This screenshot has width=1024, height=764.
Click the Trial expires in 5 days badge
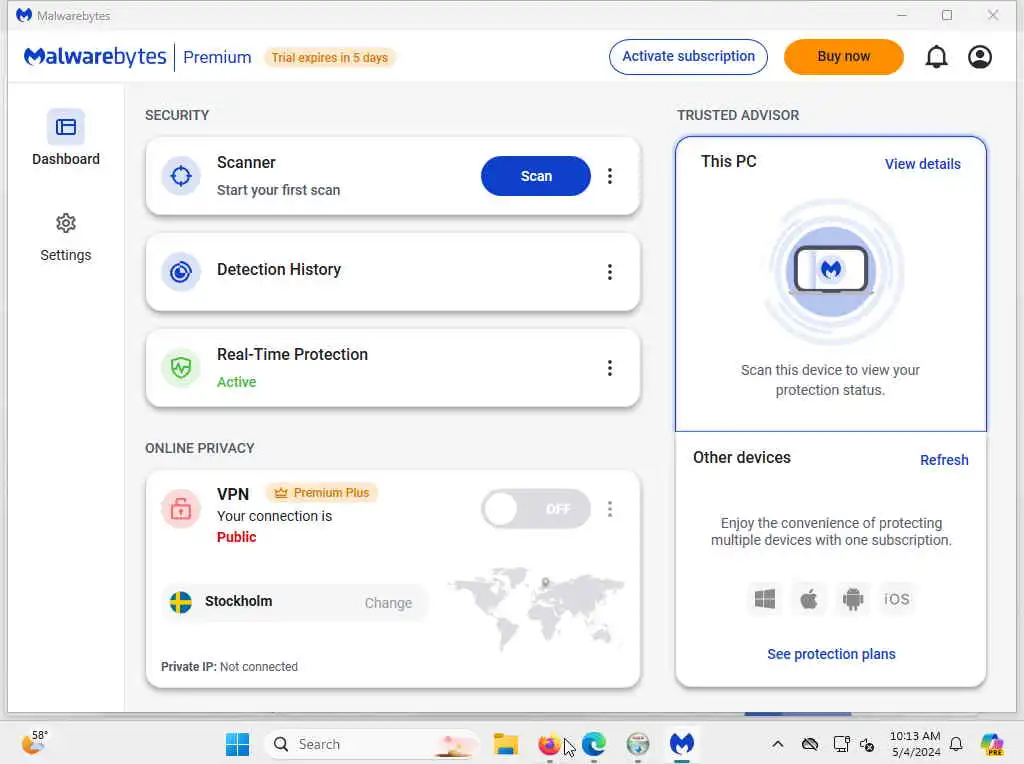tap(330, 57)
